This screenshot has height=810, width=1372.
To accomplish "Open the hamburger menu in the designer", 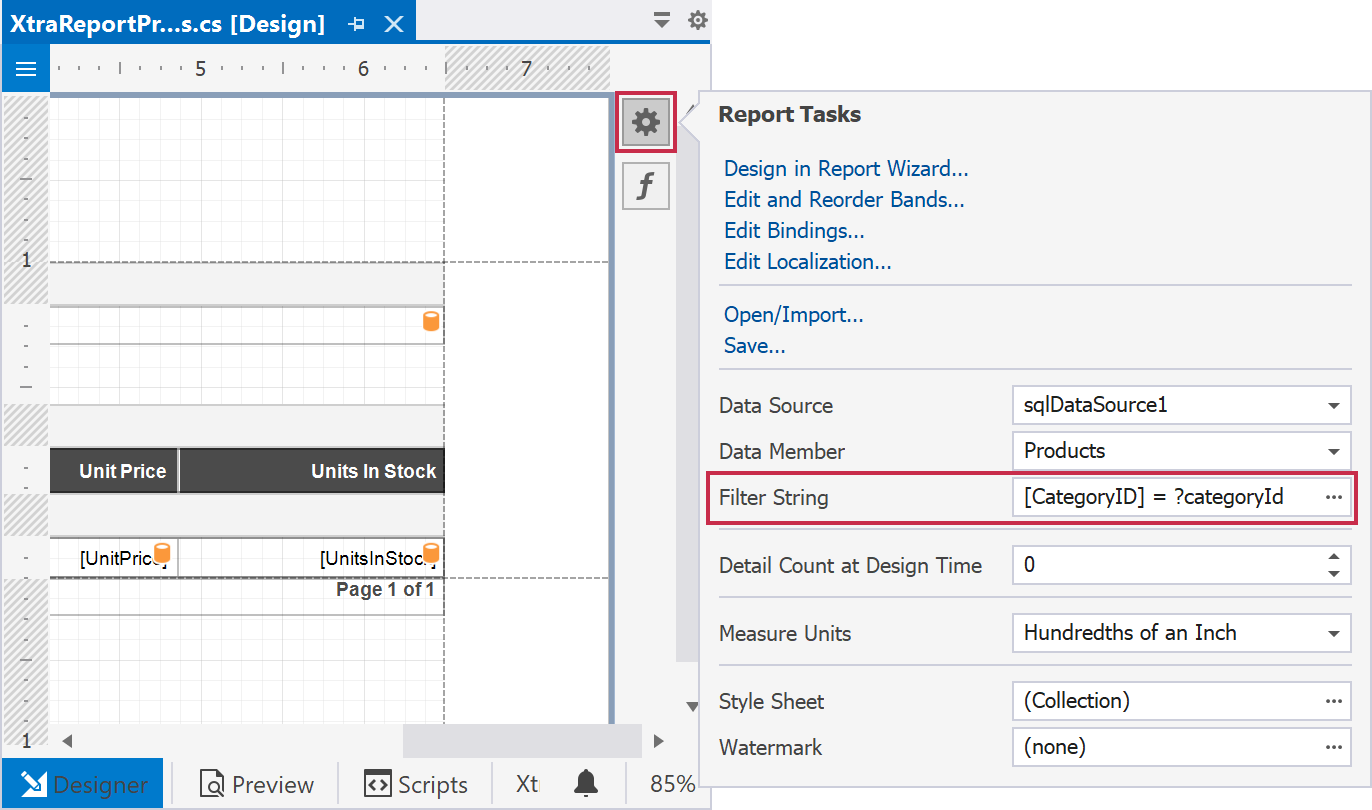I will [x=26, y=69].
